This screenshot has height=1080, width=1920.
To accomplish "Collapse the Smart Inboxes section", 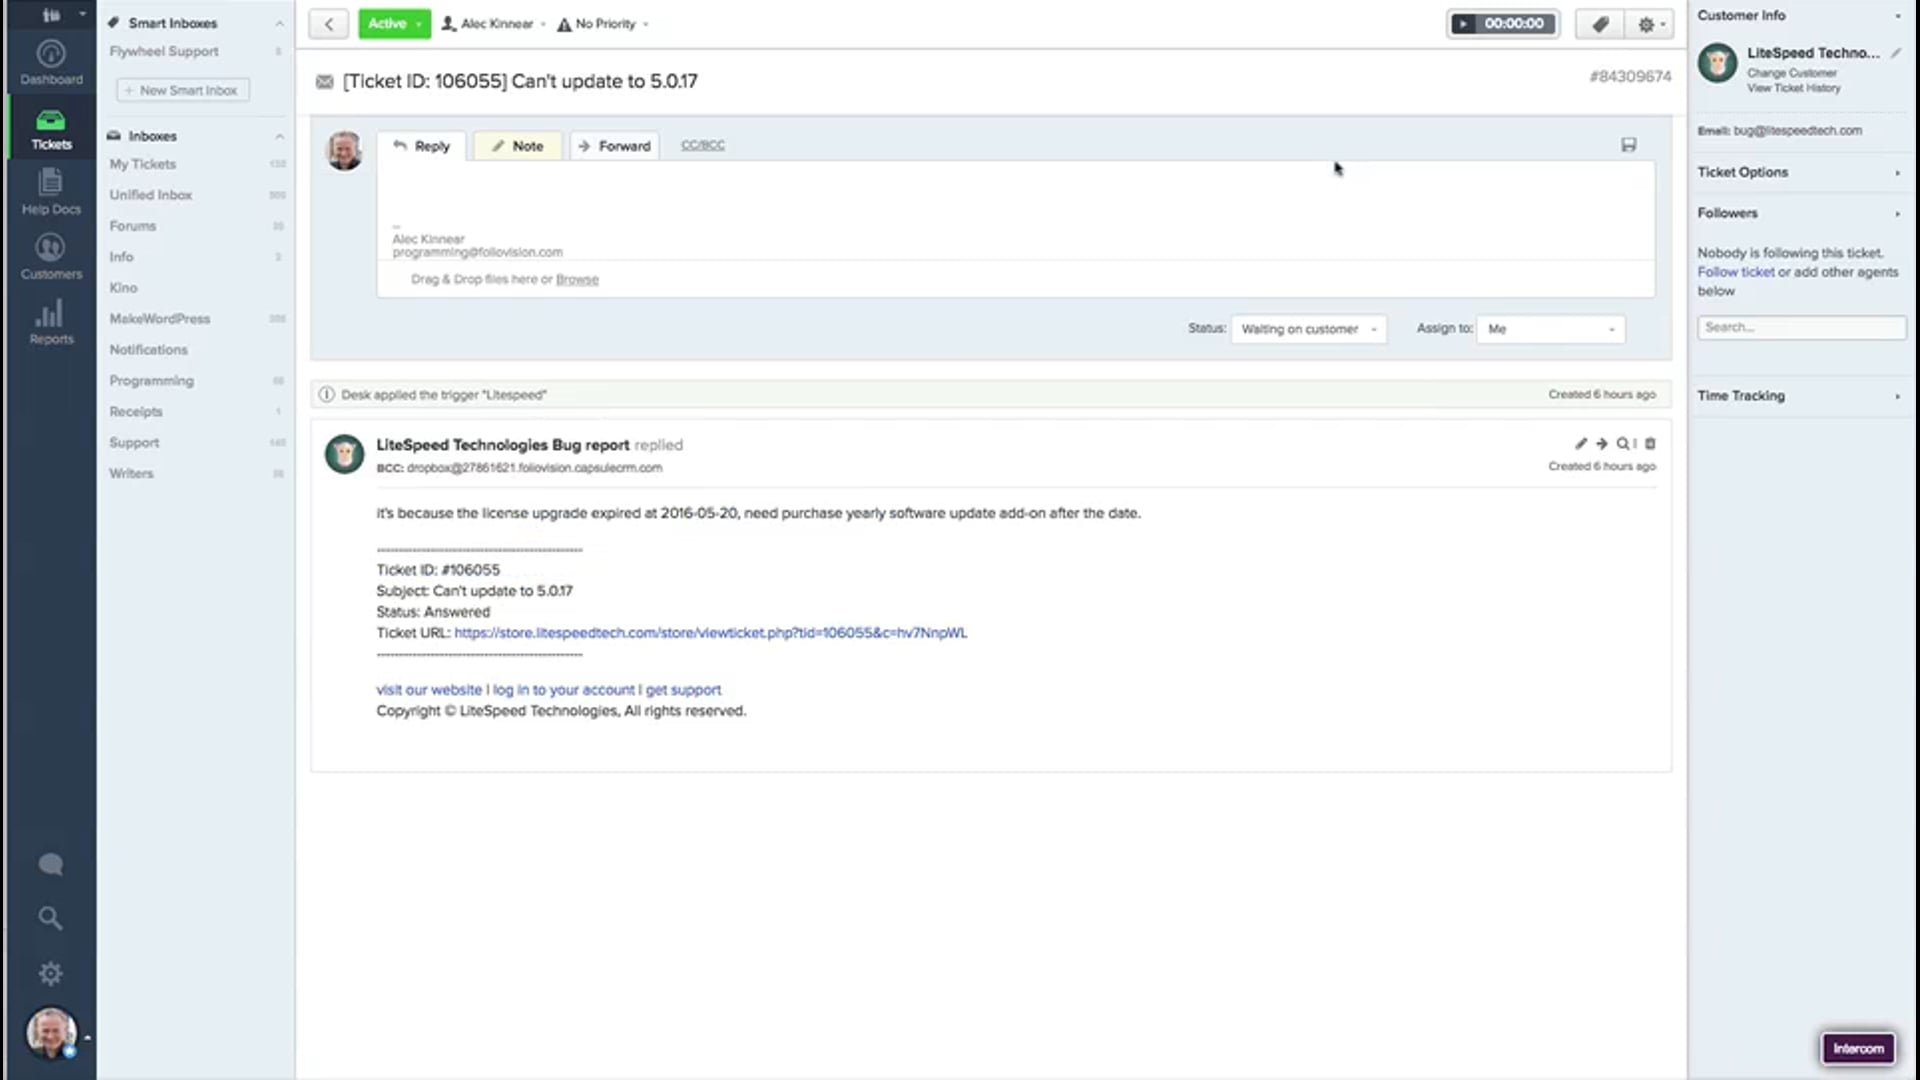I will point(279,23).
